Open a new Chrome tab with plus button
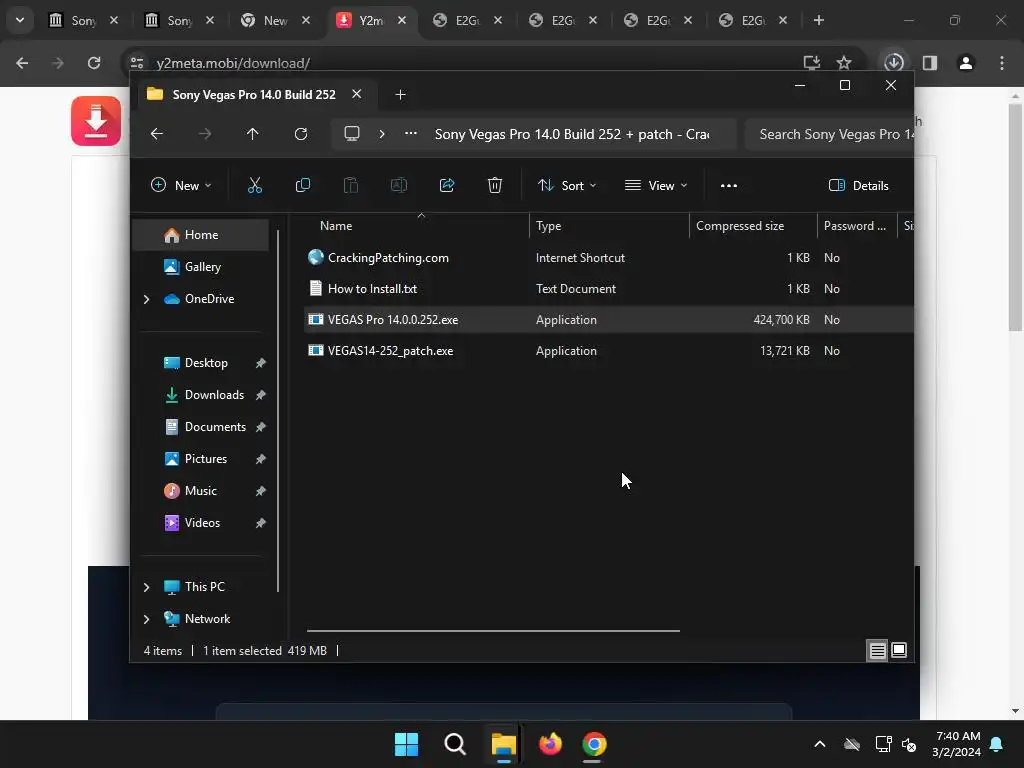 pyautogui.click(x=818, y=20)
